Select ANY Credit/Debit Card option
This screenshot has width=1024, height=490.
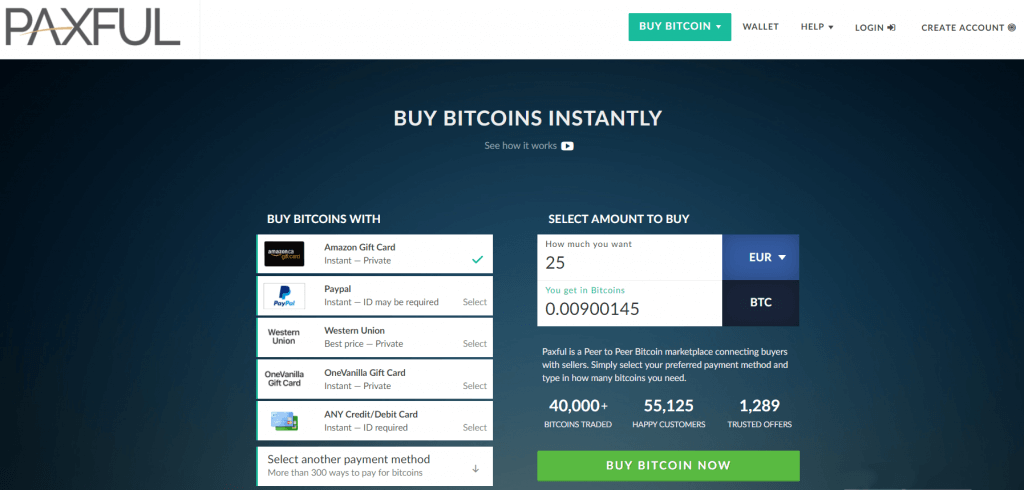coord(375,421)
